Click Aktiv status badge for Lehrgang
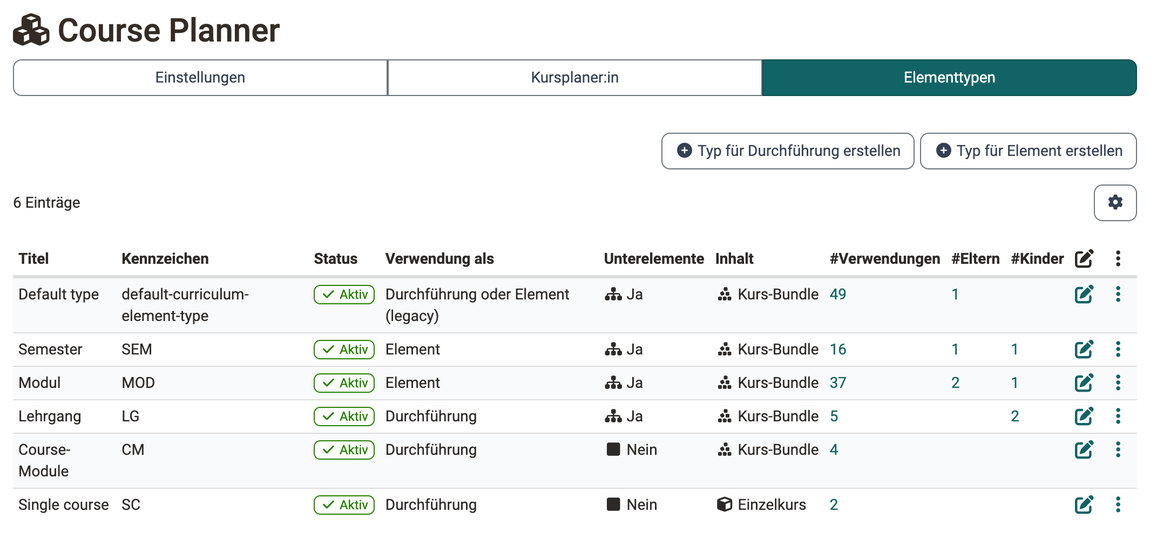 pyautogui.click(x=344, y=416)
